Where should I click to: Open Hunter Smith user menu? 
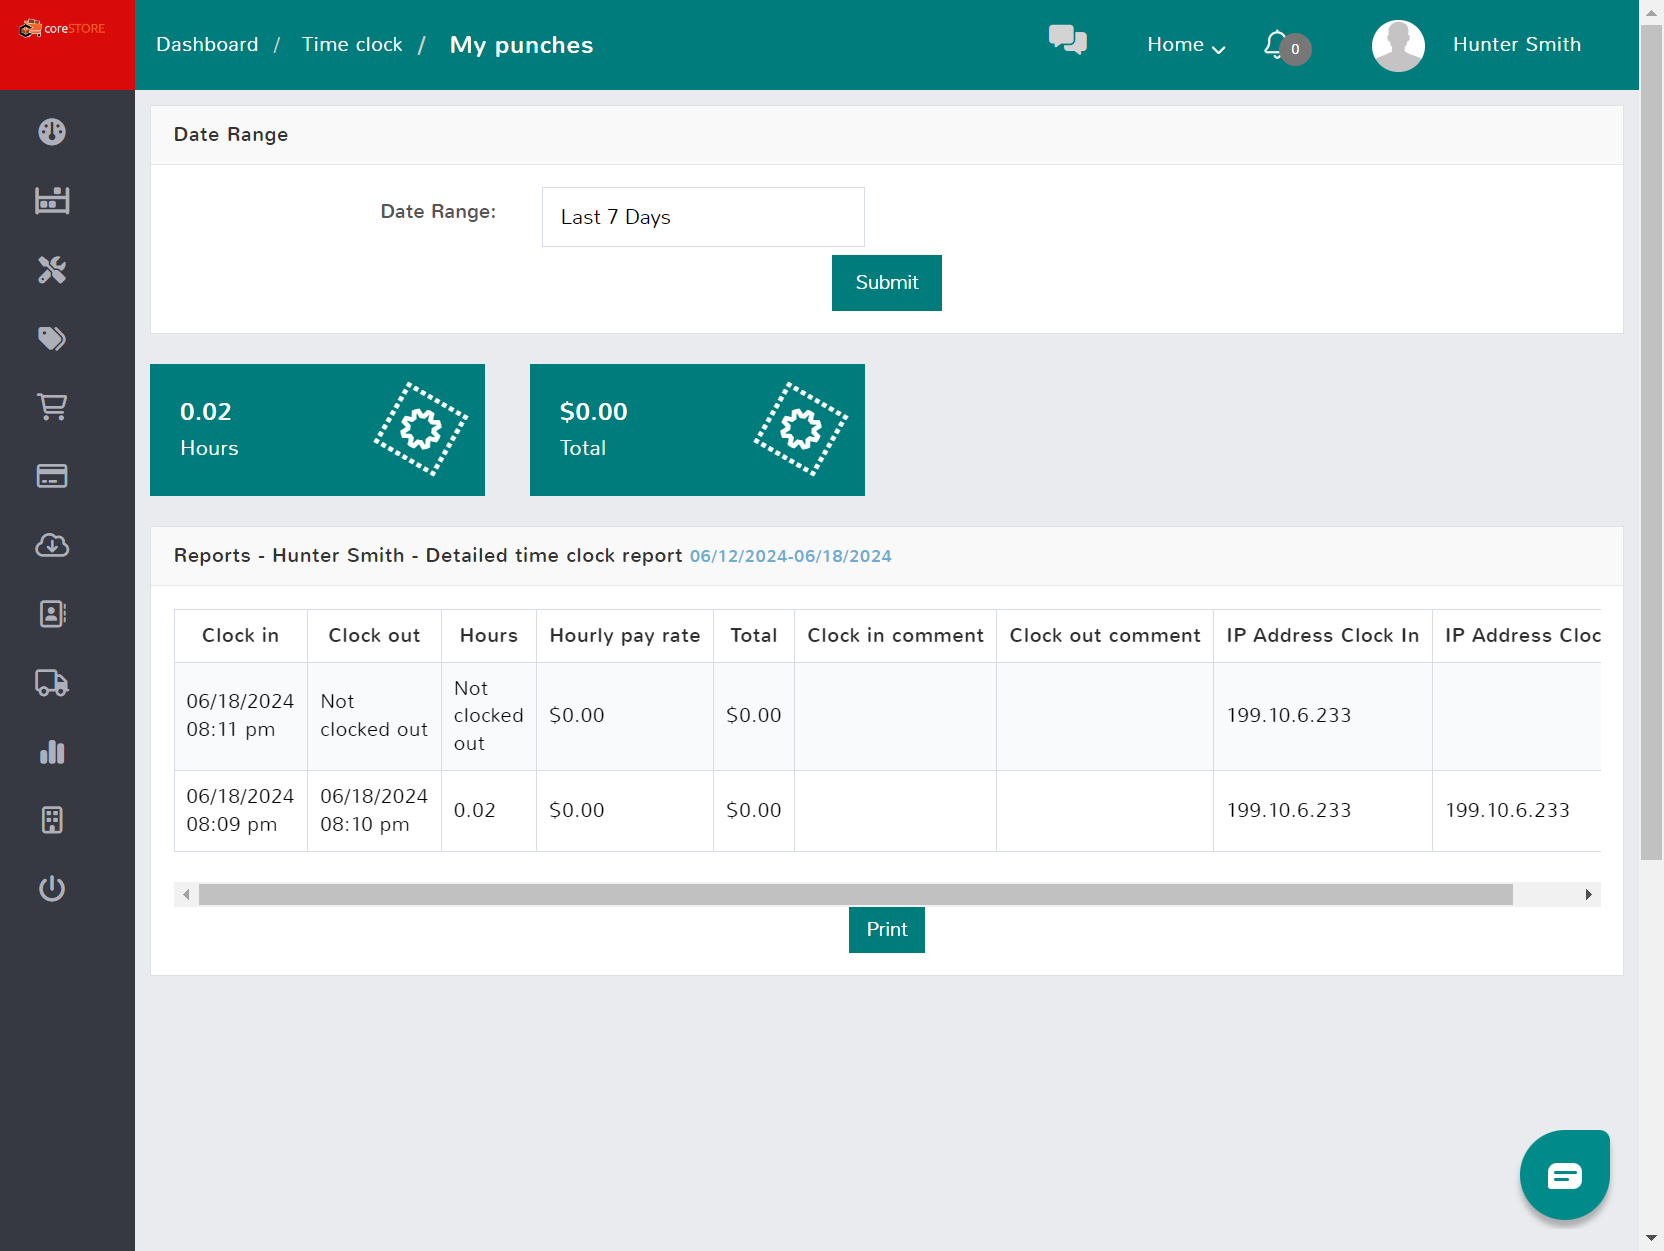1517,45
